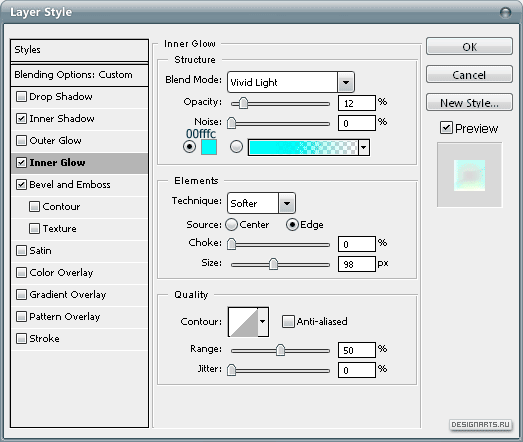The height and width of the screenshot is (442, 523).
Task: Click the Noise slider handle
Action: [x=231, y=123]
